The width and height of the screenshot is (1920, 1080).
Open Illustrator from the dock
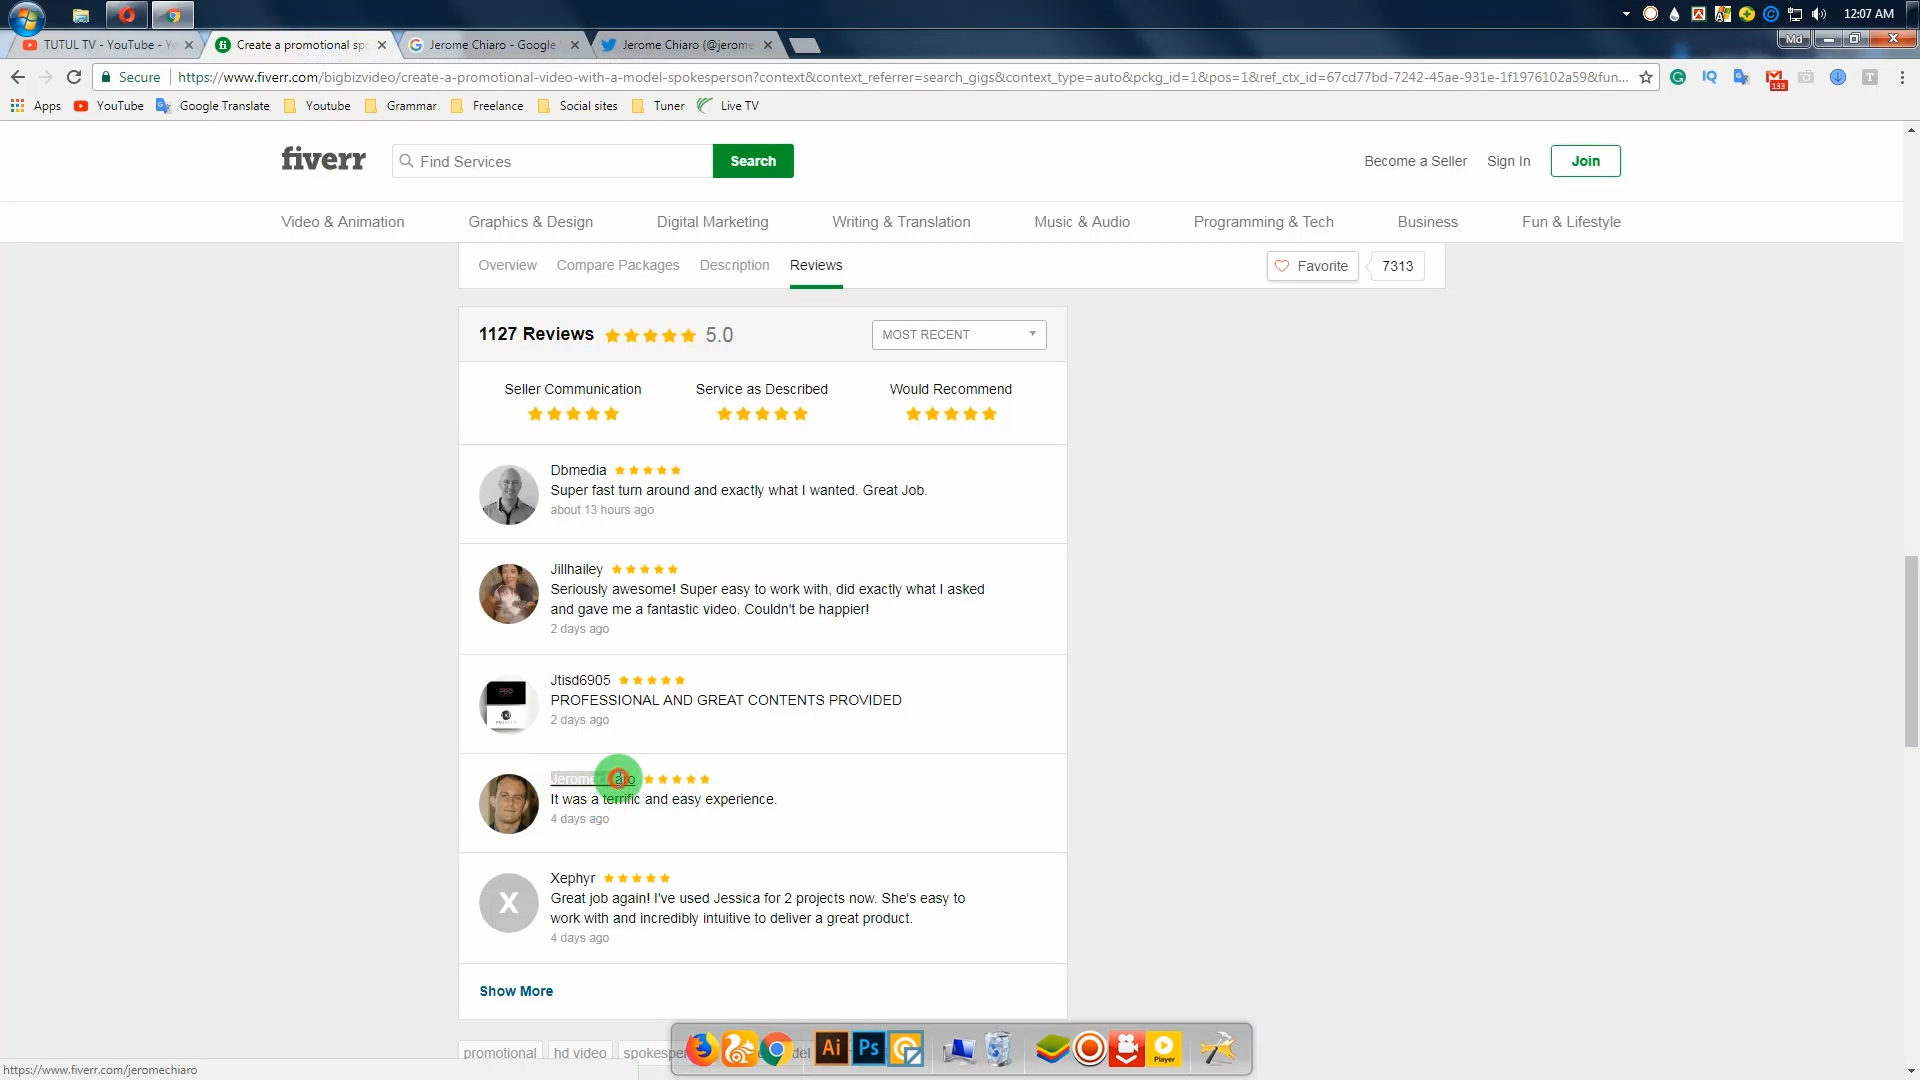pyautogui.click(x=831, y=1049)
